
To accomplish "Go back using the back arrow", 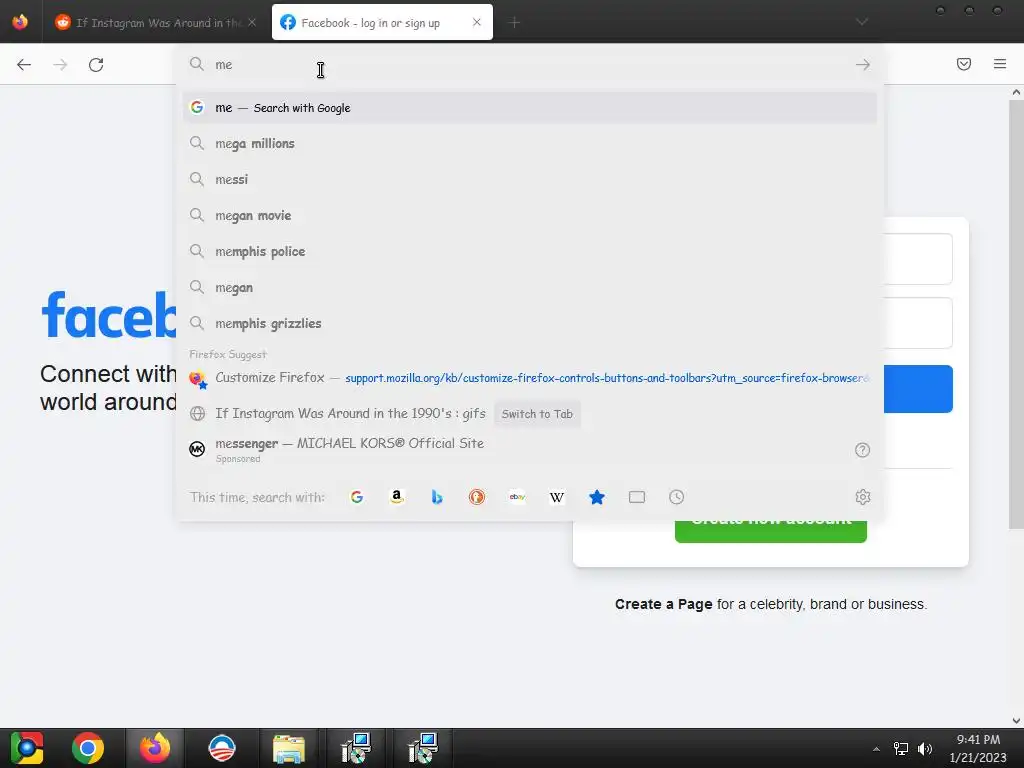I will (24, 65).
